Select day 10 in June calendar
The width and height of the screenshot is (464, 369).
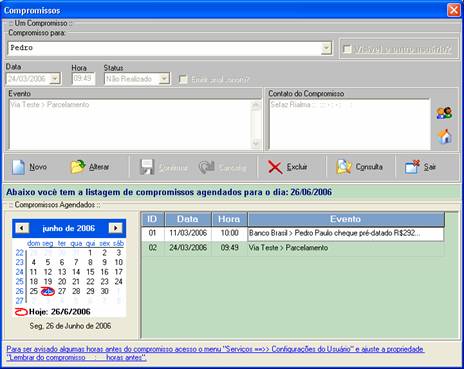click(x=119, y=262)
